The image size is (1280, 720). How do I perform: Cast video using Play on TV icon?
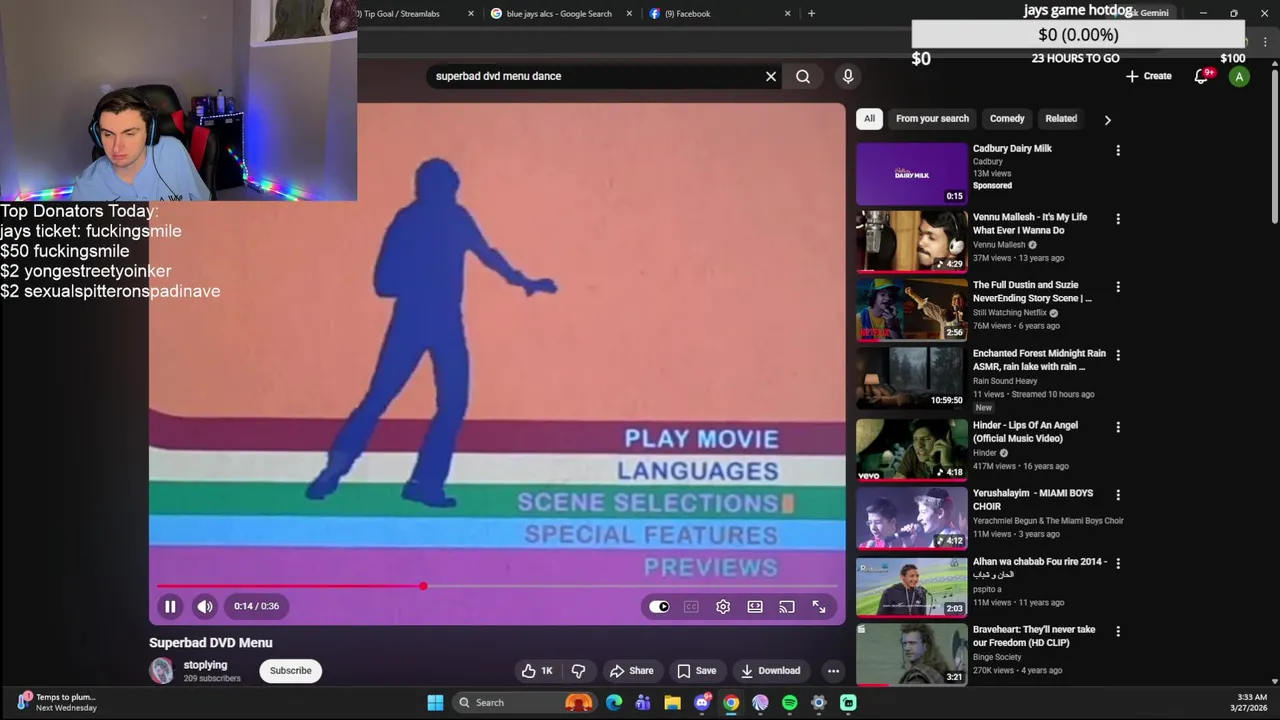(x=787, y=606)
